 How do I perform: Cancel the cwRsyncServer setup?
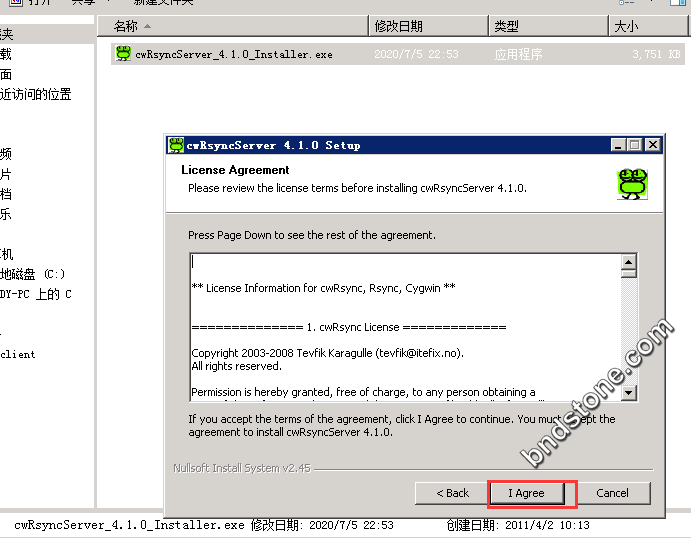(x=613, y=493)
